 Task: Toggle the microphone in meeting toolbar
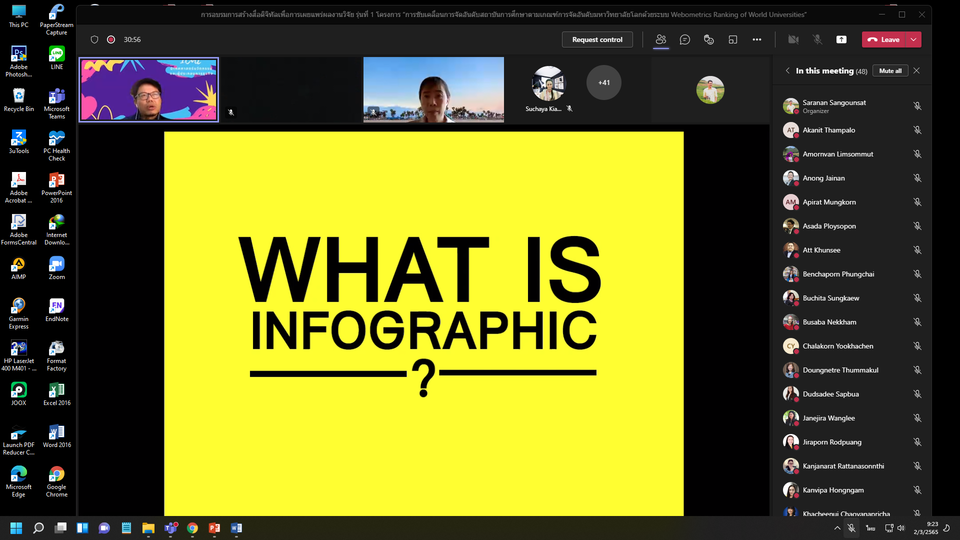coord(817,39)
